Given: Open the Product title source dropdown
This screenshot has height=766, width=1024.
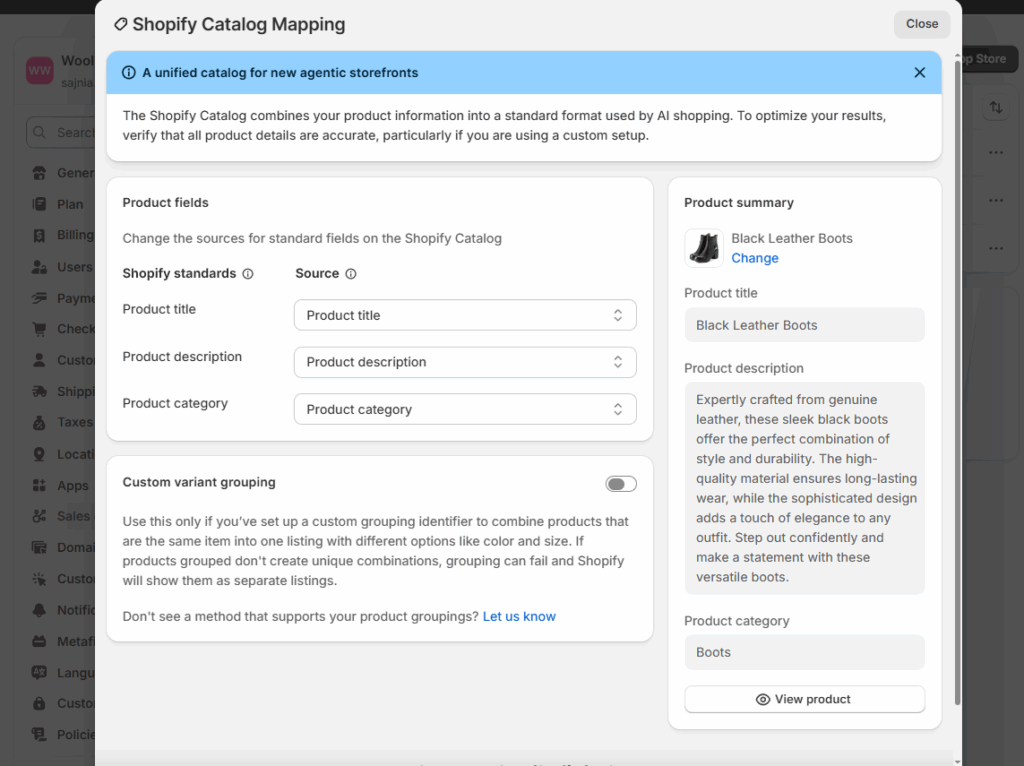Looking at the screenshot, I should tap(465, 315).
